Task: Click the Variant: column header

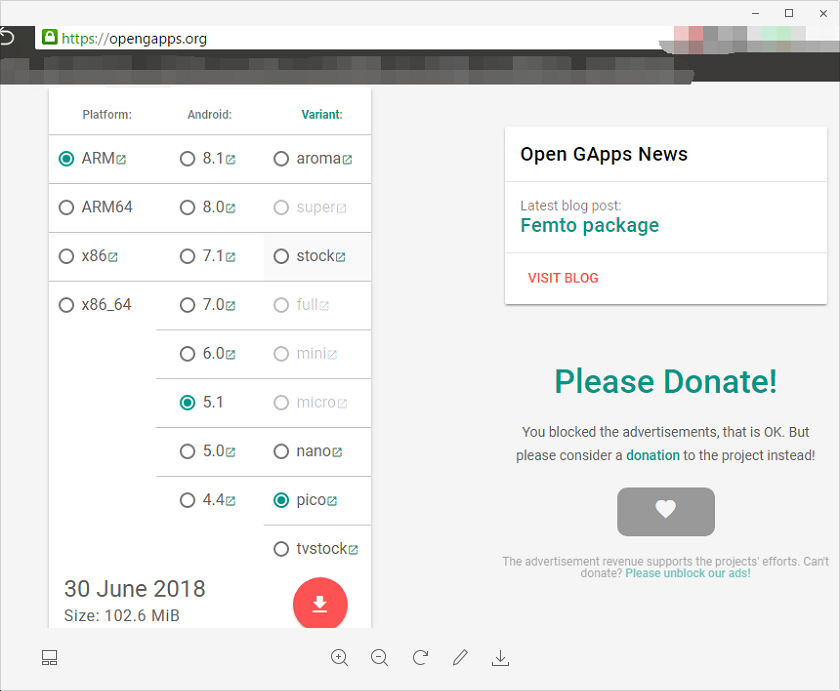Action: (x=321, y=114)
